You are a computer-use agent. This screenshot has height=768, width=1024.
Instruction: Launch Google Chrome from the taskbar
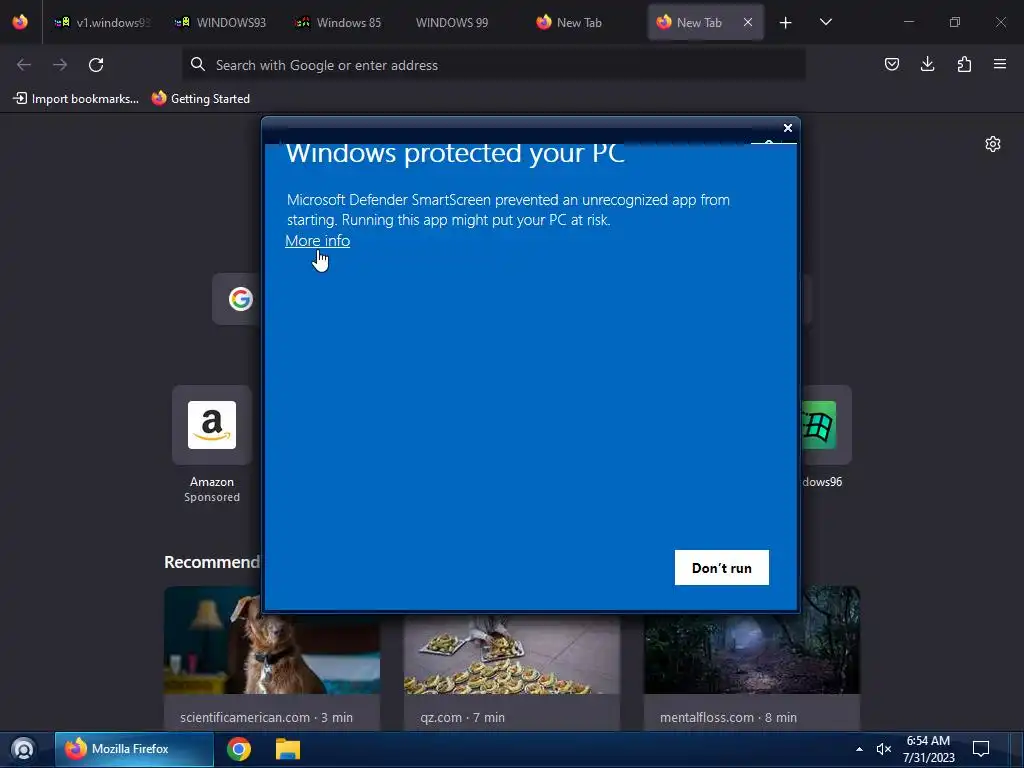239,749
